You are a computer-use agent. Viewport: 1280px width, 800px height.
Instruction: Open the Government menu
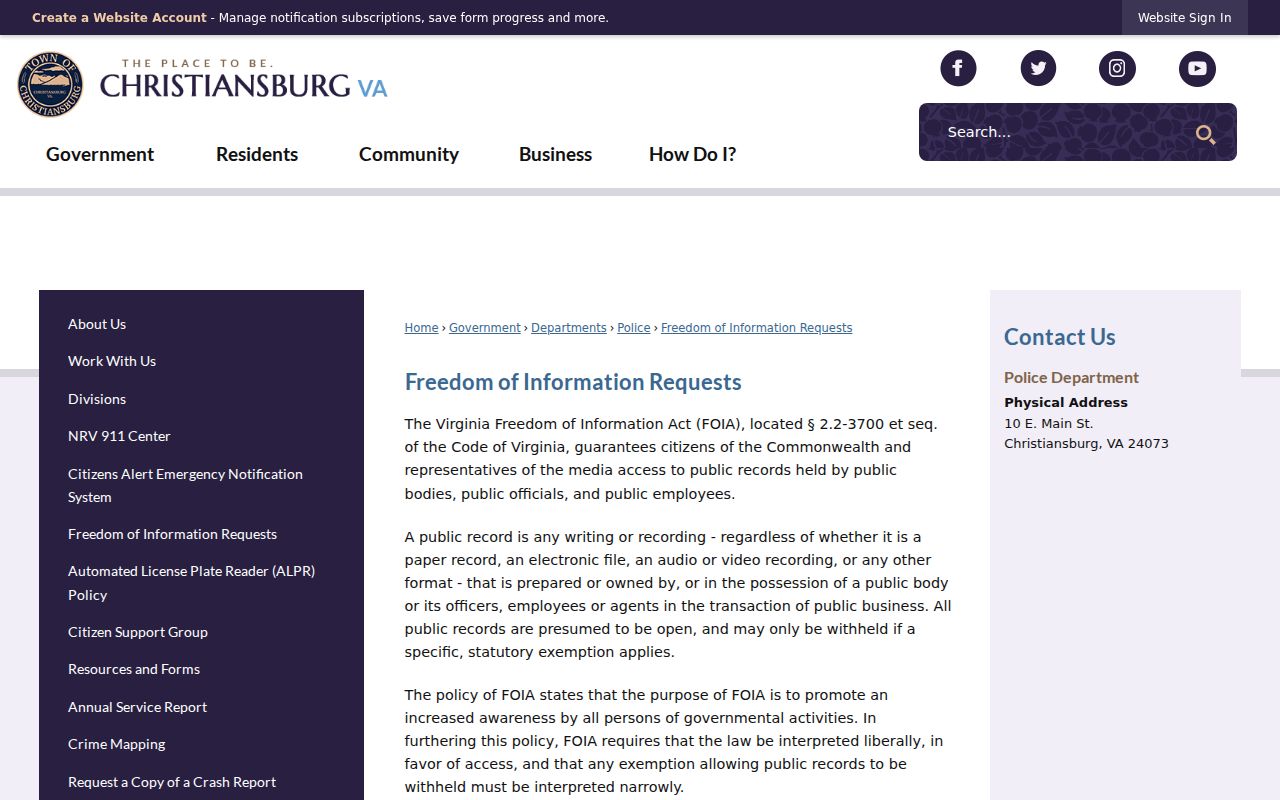click(100, 154)
